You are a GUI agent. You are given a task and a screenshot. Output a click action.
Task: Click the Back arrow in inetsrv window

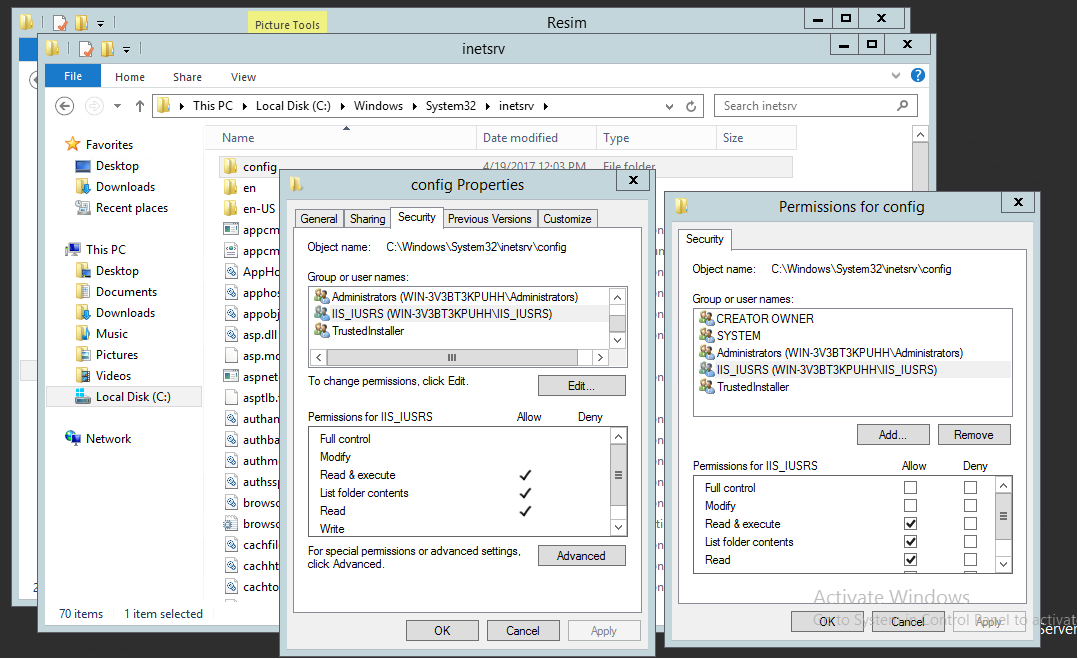(65, 106)
